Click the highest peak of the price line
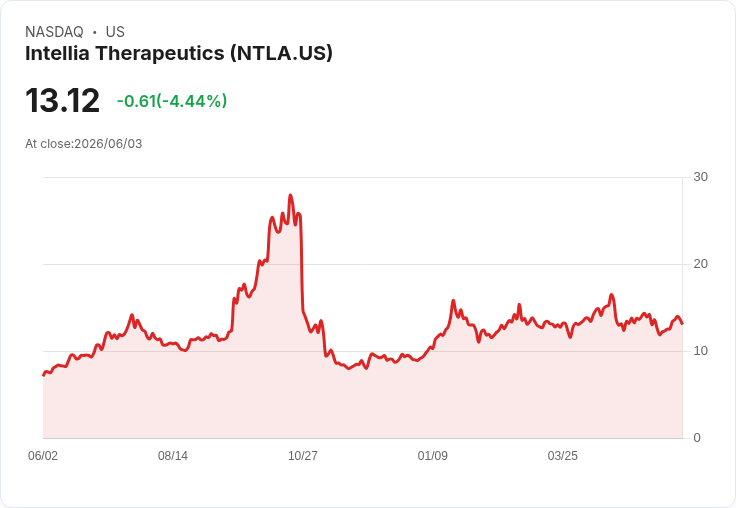Viewport: 736px width, 508px height. coord(291,195)
